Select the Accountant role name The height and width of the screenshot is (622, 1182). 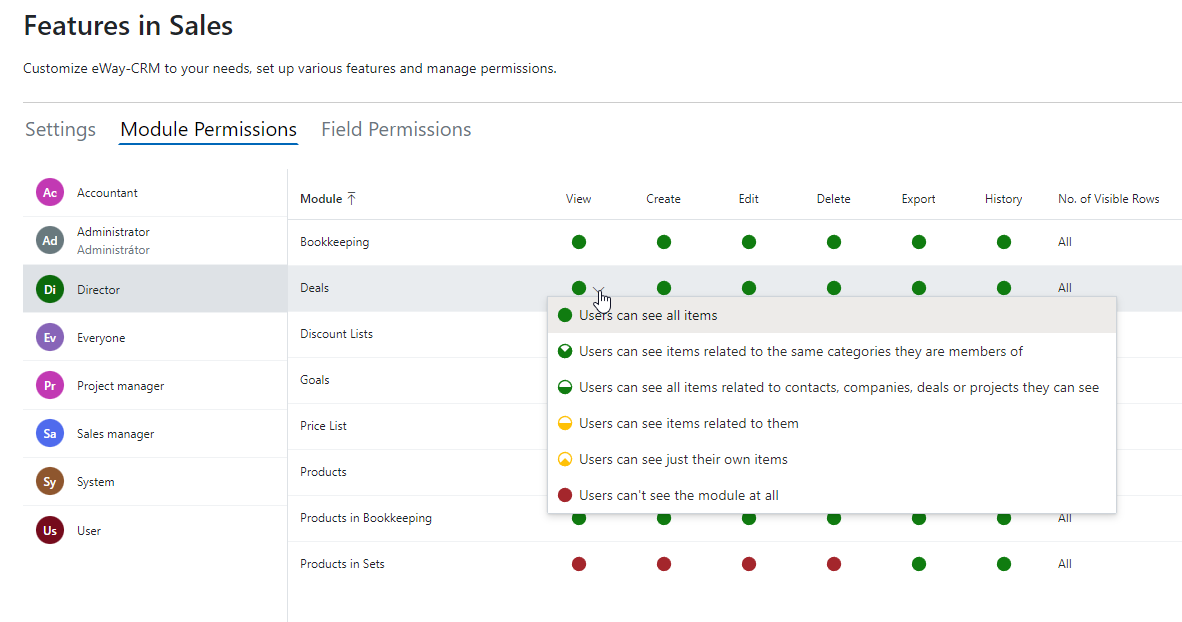click(107, 193)
